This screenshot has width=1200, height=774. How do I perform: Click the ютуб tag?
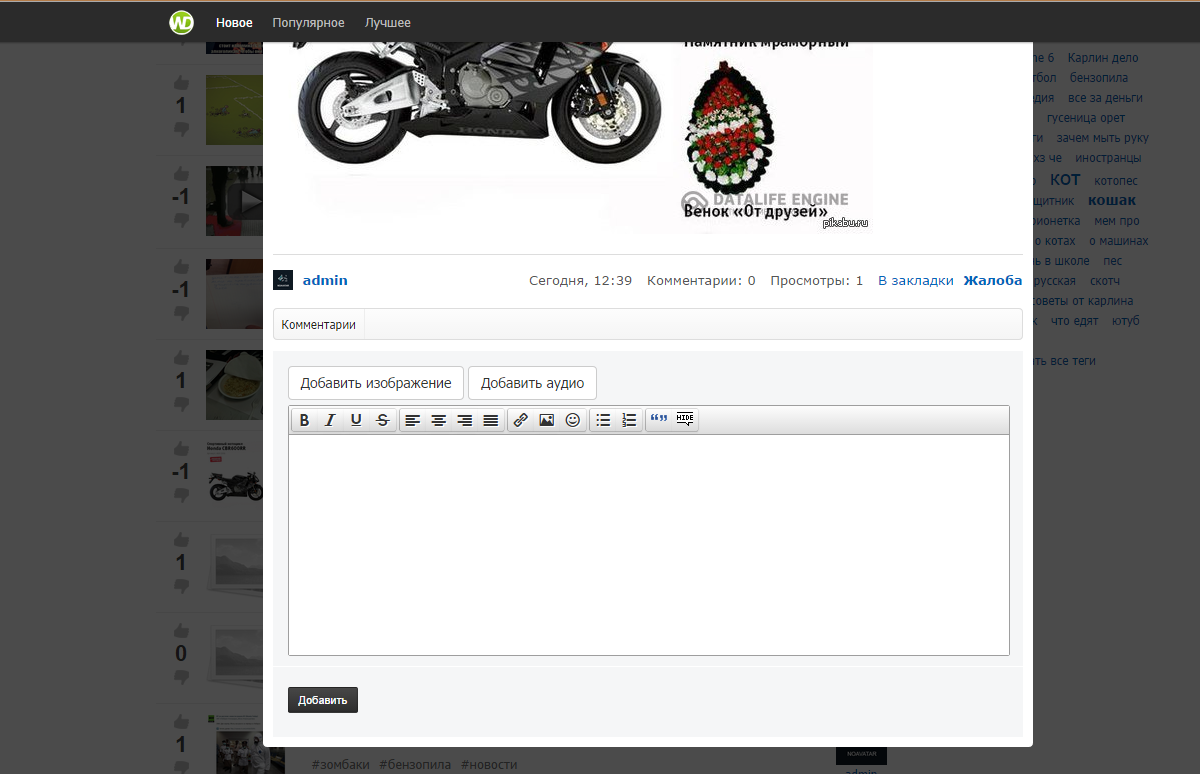pos(1126,321)
